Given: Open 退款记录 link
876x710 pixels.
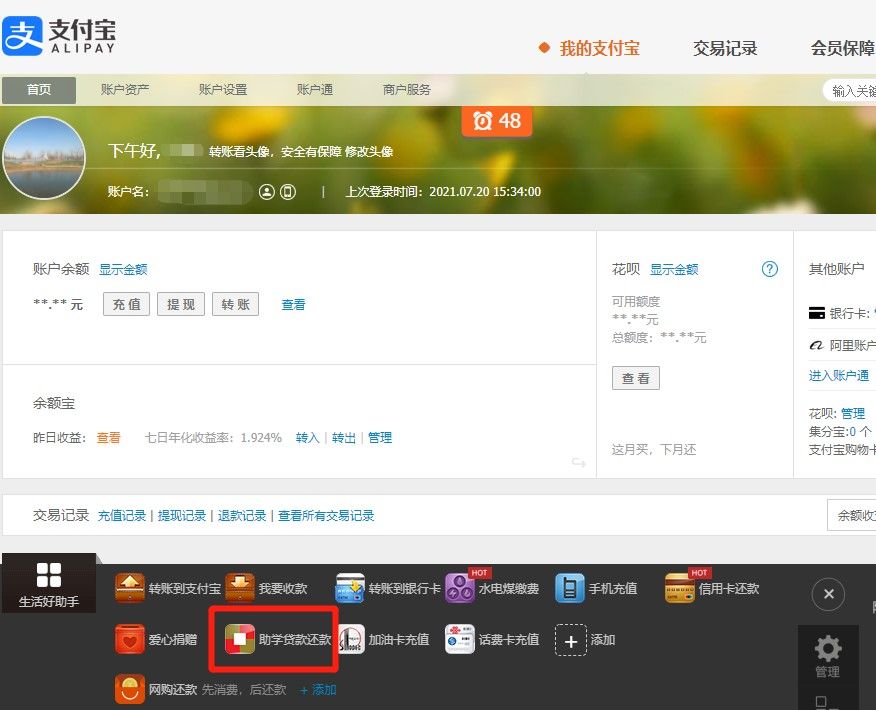Looking at the screenshot, I should tap(242, 516).
